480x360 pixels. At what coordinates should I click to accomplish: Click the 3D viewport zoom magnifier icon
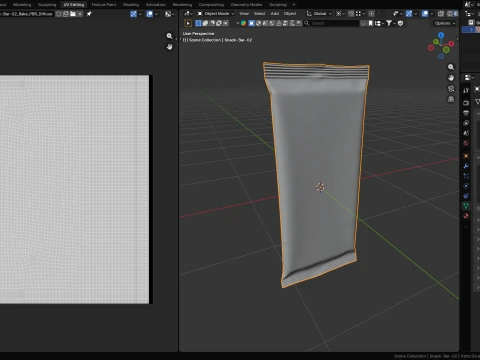[x=451, y=67]
